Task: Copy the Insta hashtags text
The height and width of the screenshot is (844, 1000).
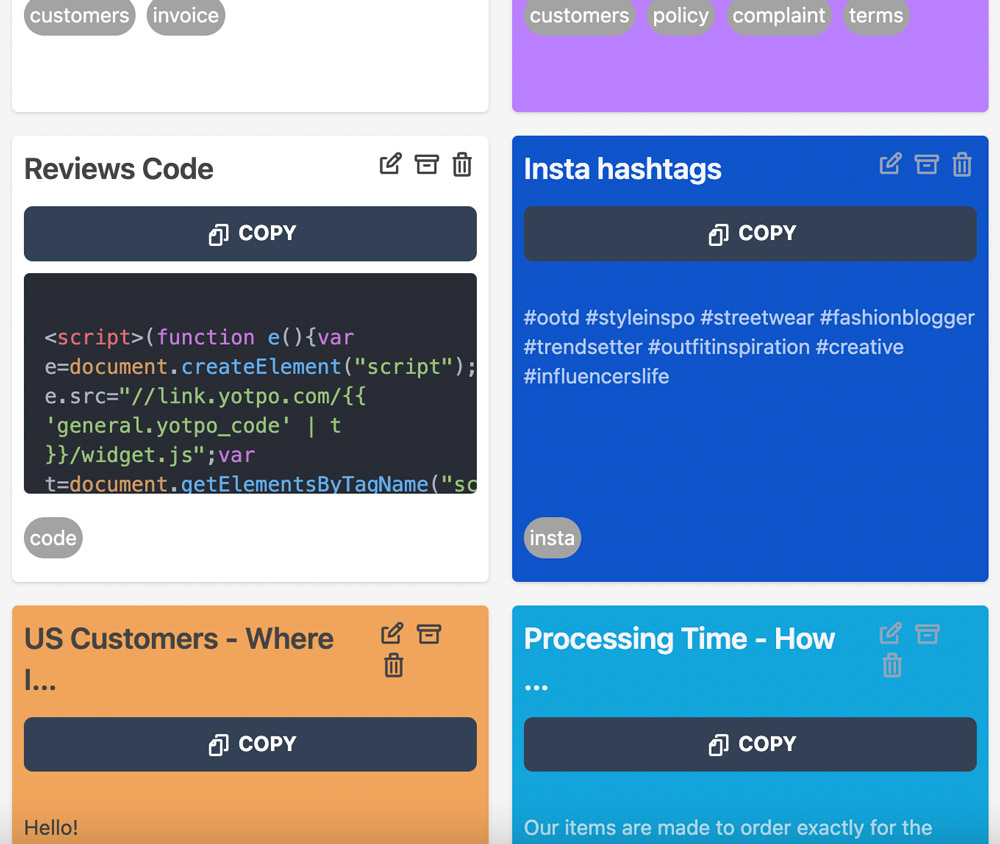Action: pyautogui.click(x=750, y=233)
